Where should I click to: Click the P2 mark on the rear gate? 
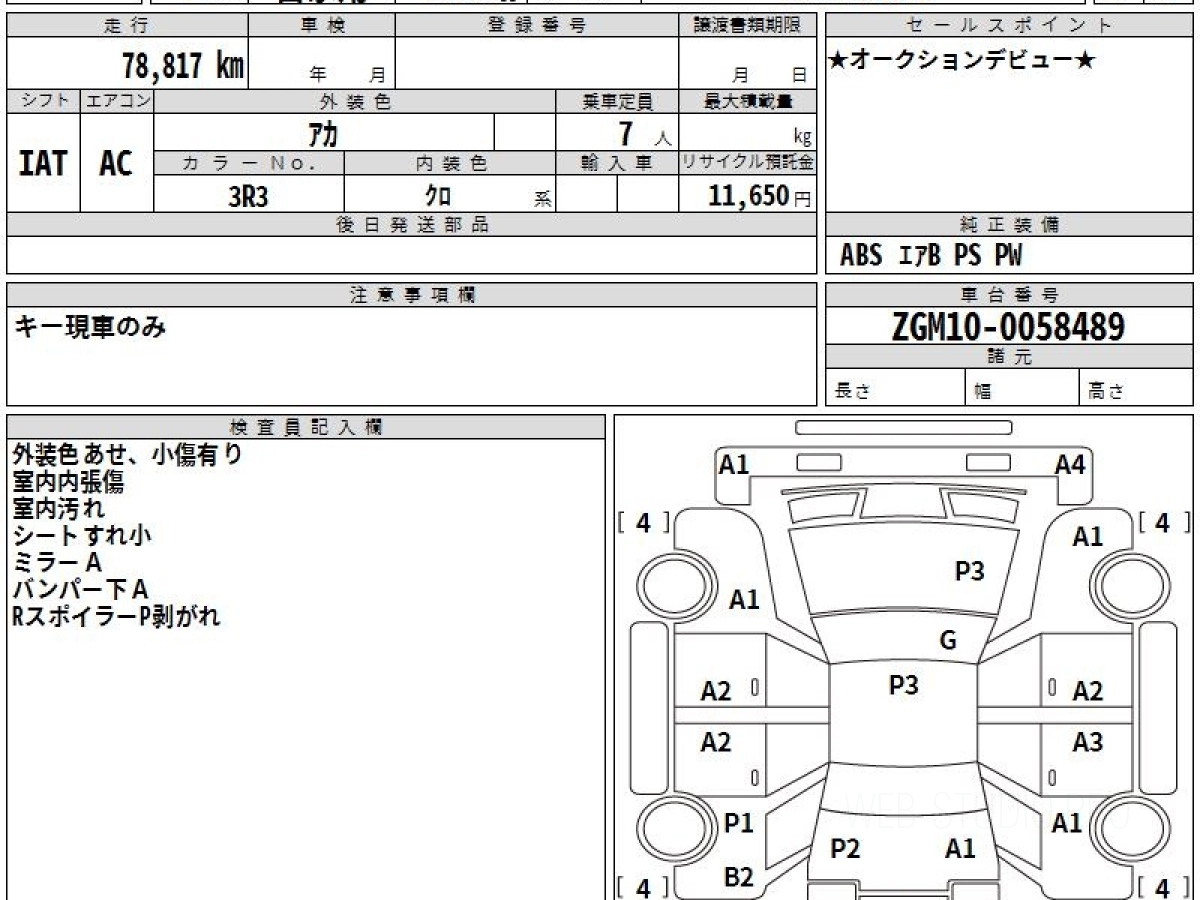coord(846,849)
